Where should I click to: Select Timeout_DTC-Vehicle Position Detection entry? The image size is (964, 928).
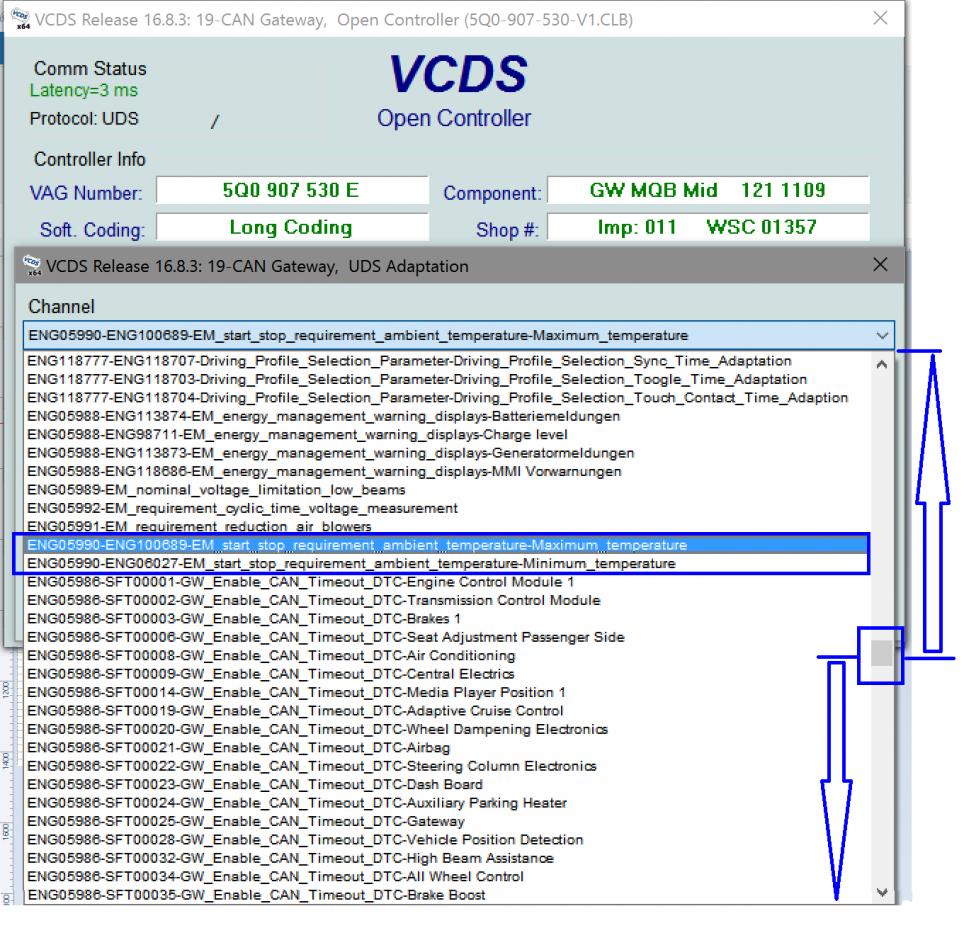(448, 840)
